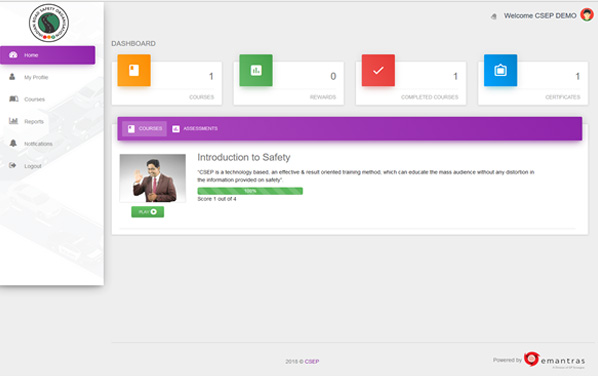Open Reports from the sidebar
This screenshot has width=598, height=376.
pyautogui.click(x=34, y=122)
